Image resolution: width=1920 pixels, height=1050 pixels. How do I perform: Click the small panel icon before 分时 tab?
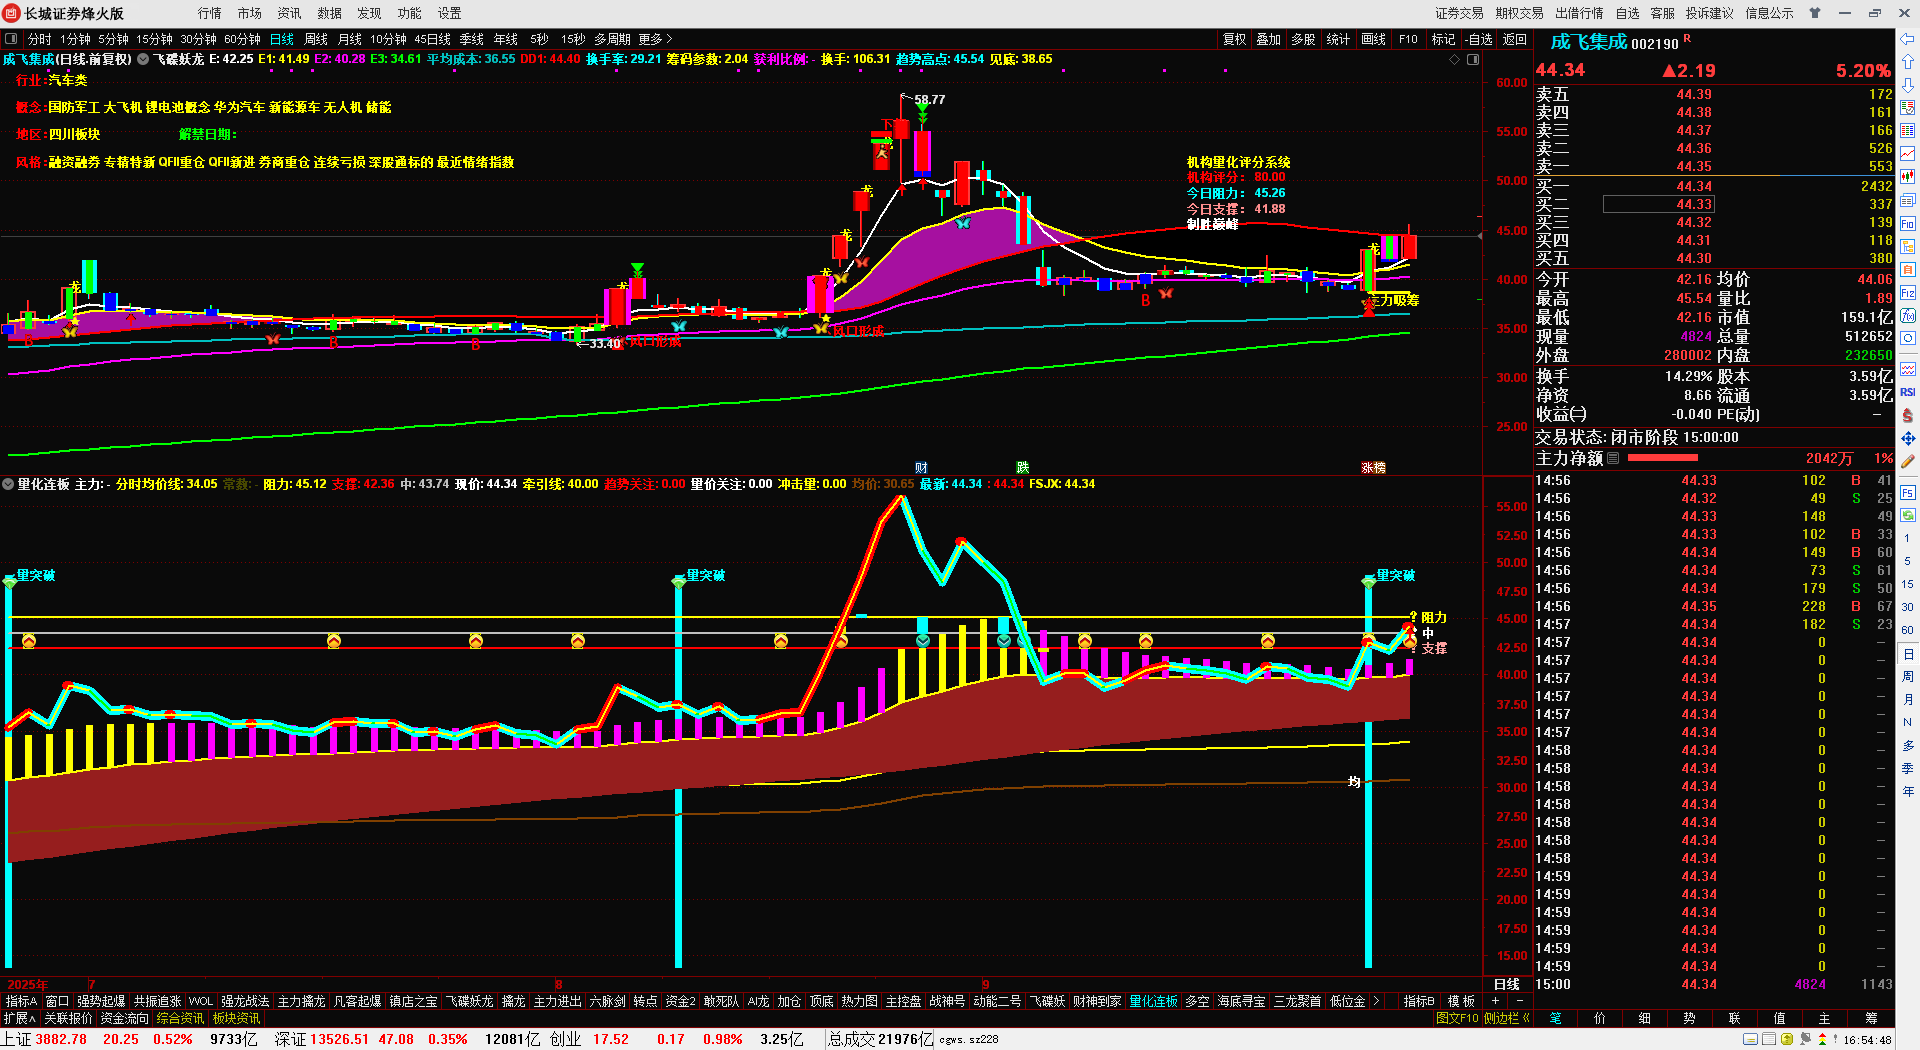click(11, 39)
